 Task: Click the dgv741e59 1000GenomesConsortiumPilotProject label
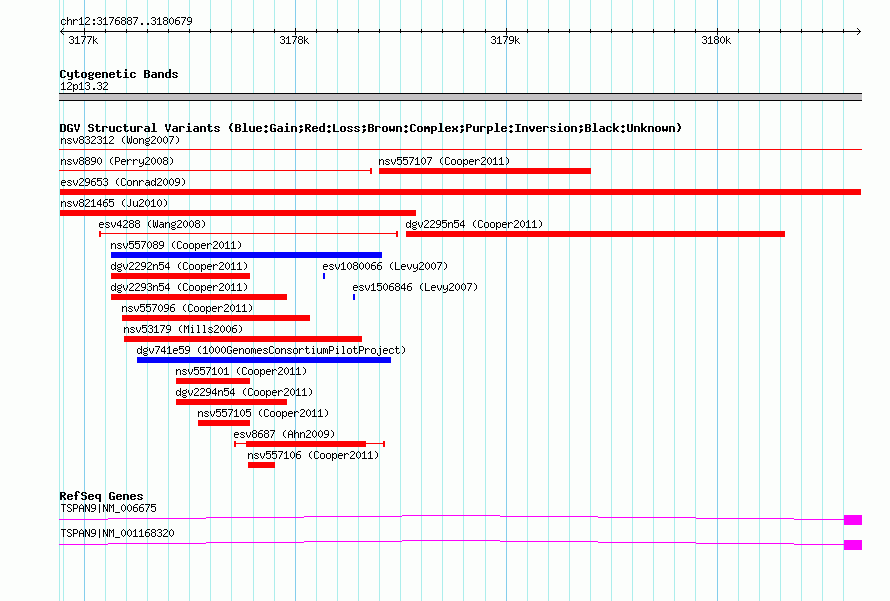coord(271,350)
